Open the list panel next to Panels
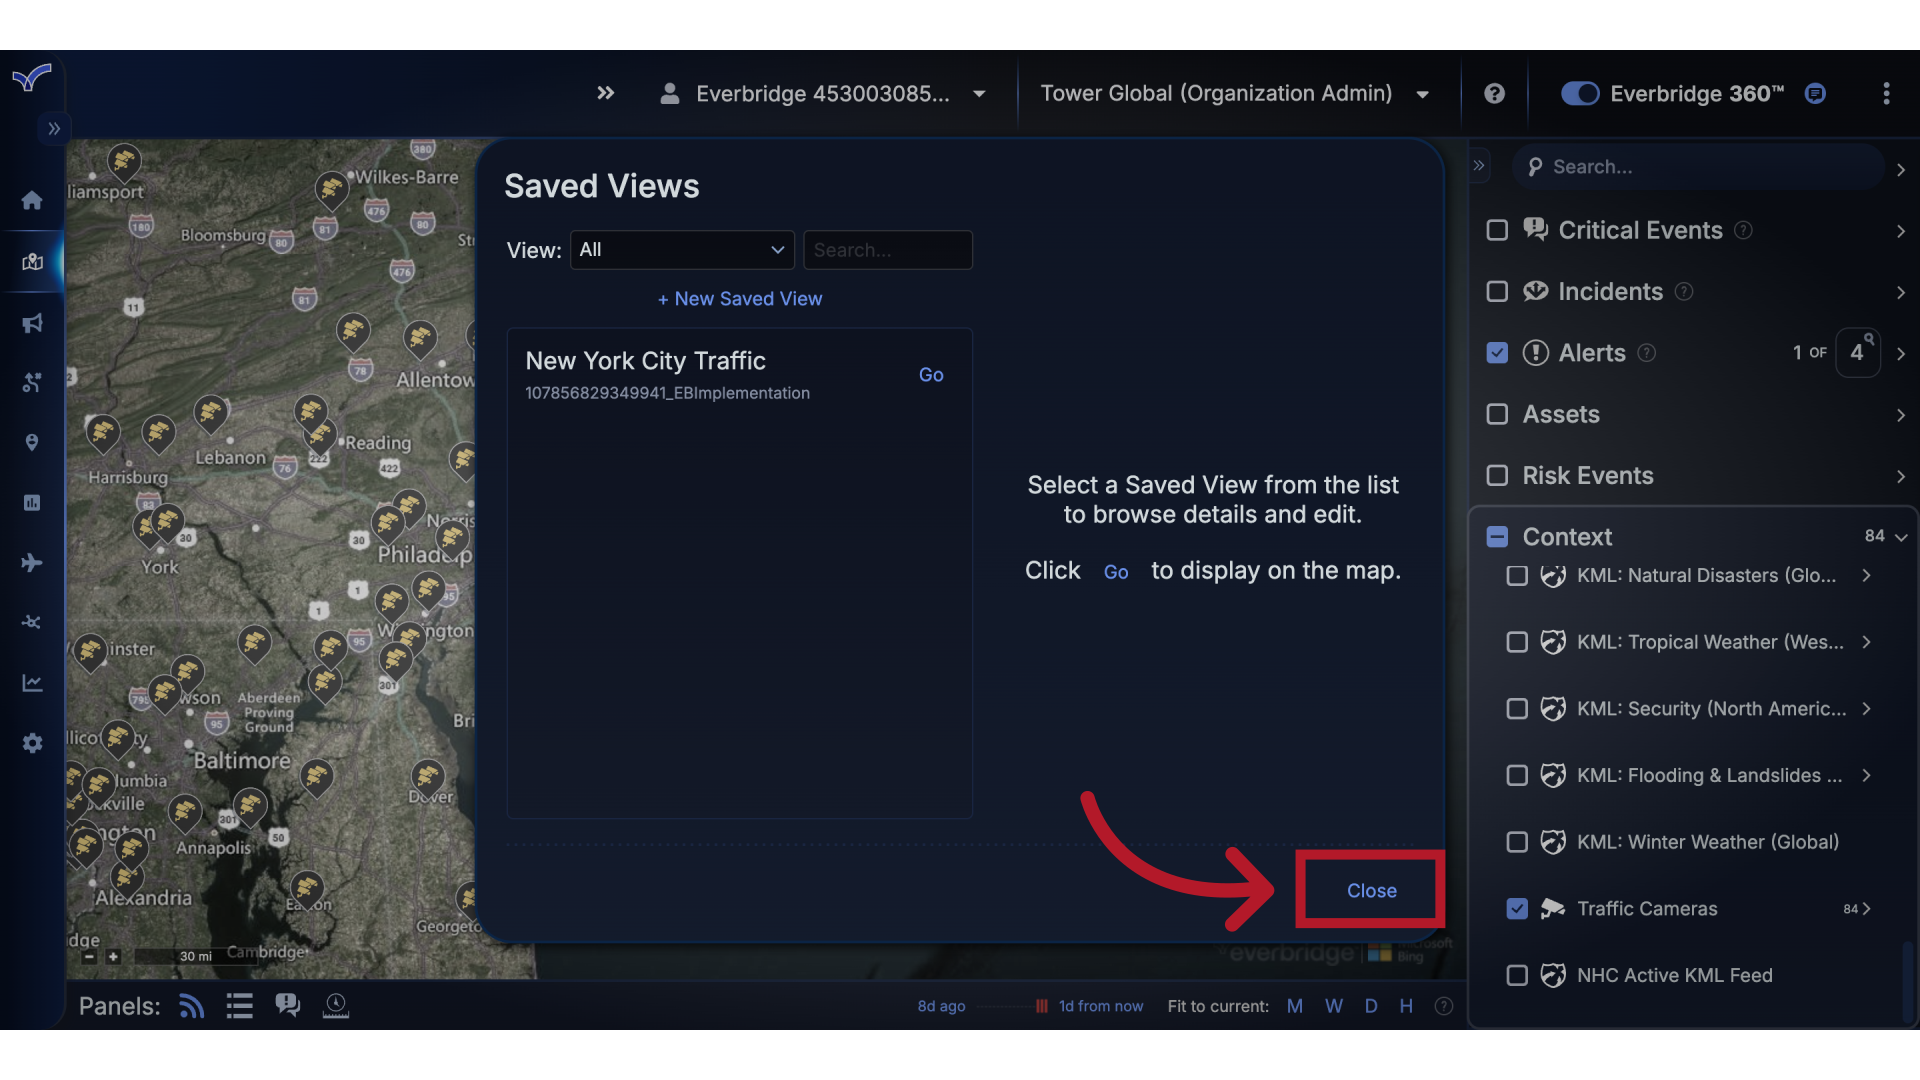This screenshot has height=1080, width=1920. [239, 1005]
